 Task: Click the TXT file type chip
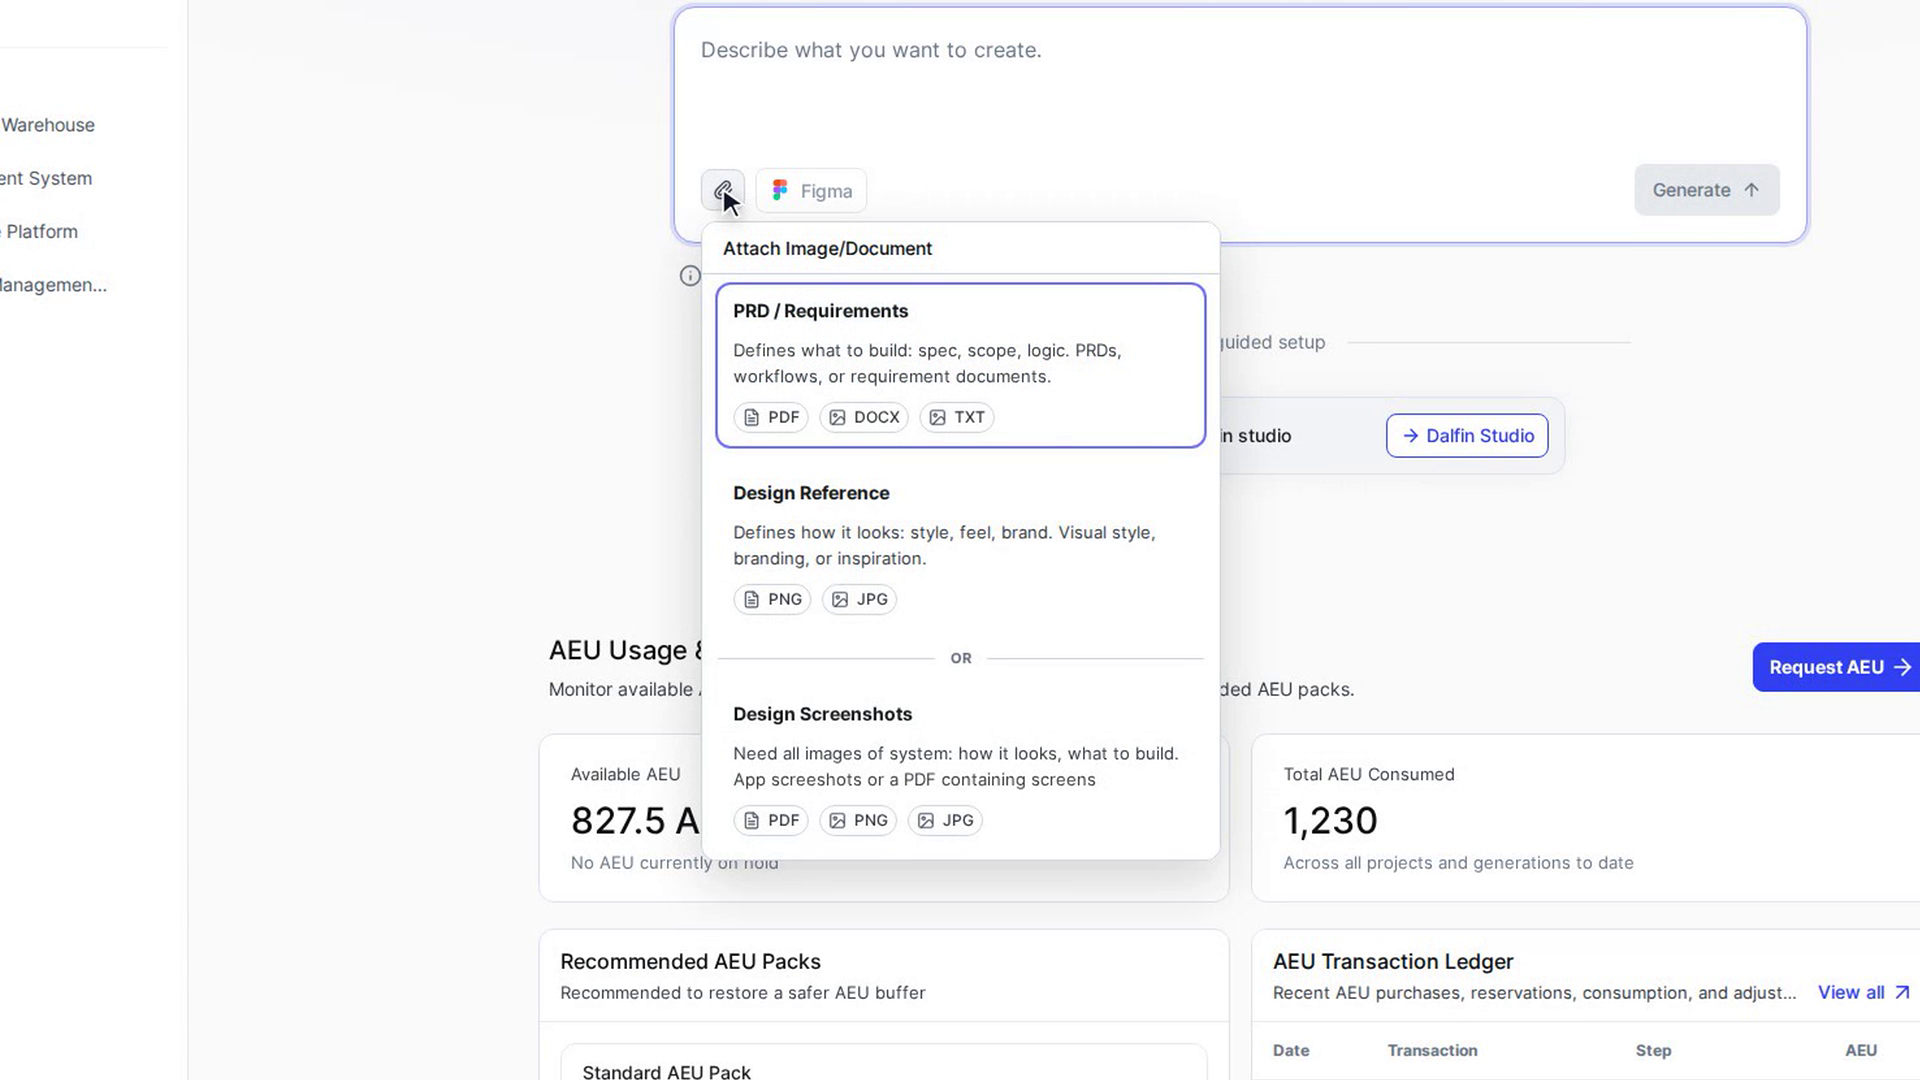(957, 417)
